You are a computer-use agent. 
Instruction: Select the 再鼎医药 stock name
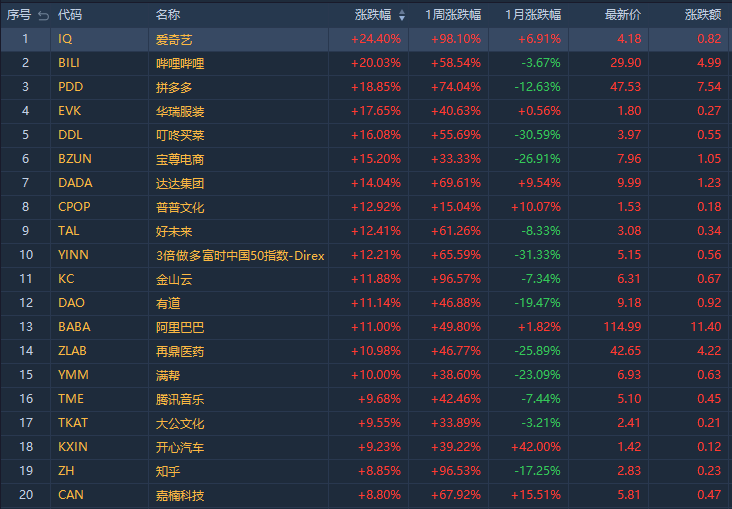pyautogui.click(x=180, y=351)
